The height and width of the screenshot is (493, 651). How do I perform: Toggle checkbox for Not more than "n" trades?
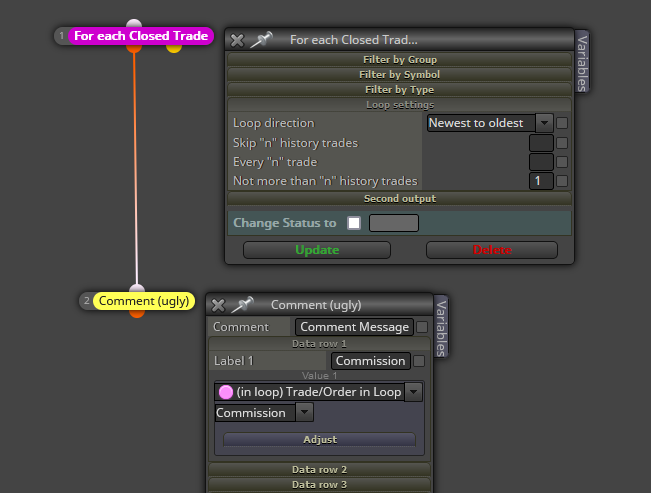(x=562, y=181)
